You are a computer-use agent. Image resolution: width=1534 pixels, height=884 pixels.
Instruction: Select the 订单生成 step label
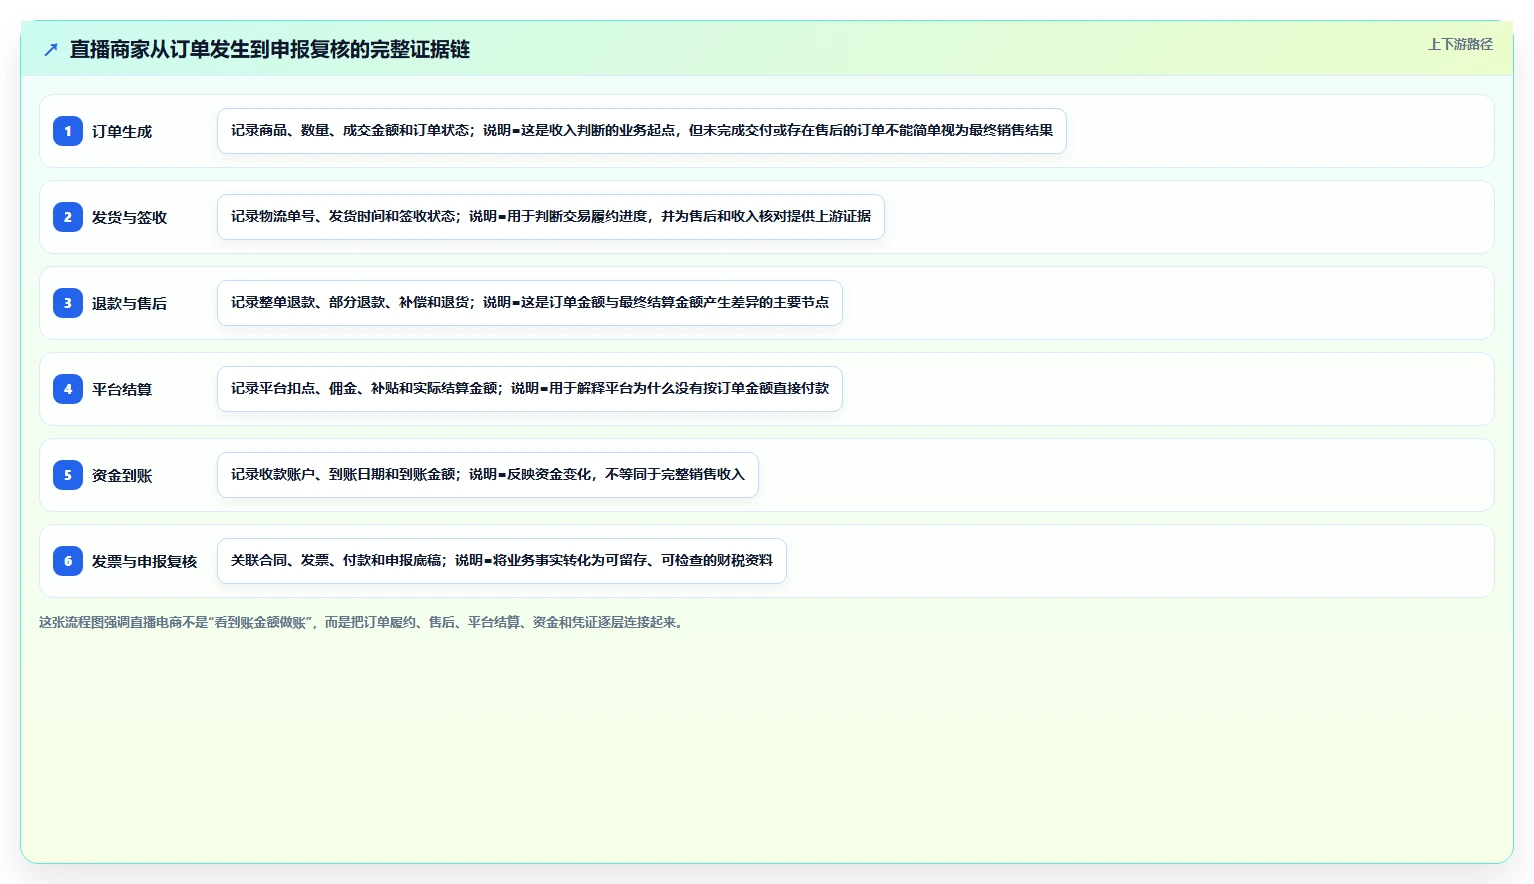pos(122,131)
